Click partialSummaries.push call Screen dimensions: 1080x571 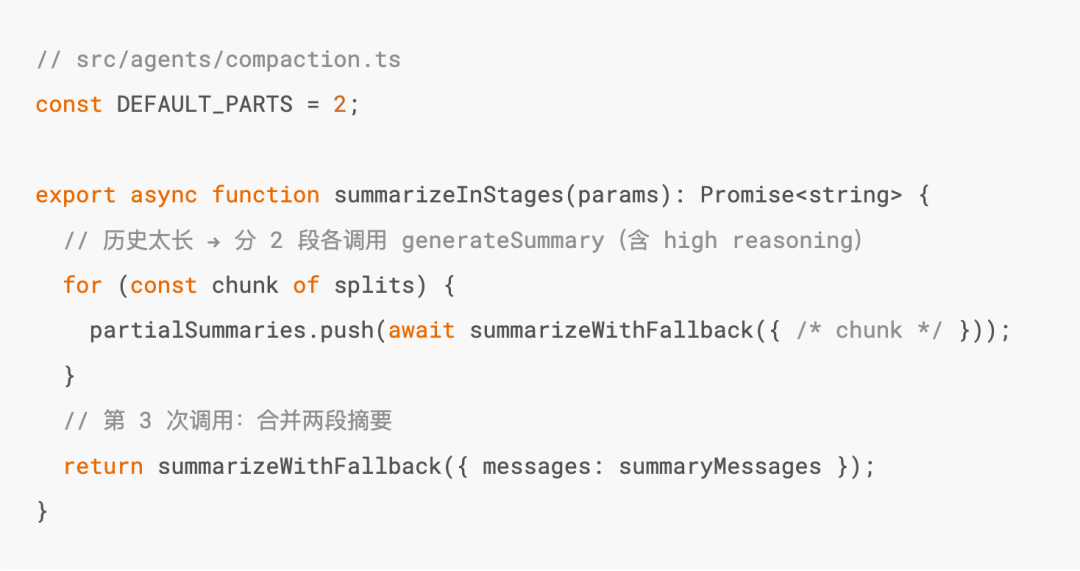[x=231, y=330]
